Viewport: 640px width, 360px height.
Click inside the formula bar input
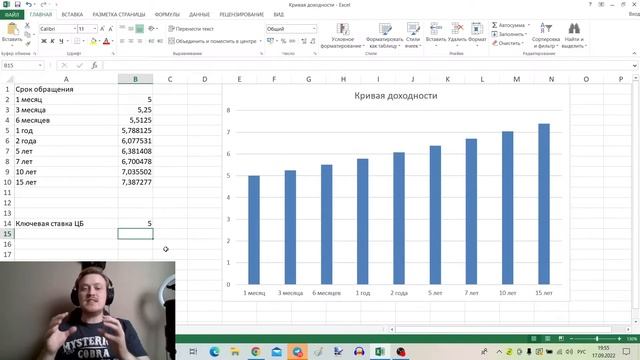click(x=366, y=65)
